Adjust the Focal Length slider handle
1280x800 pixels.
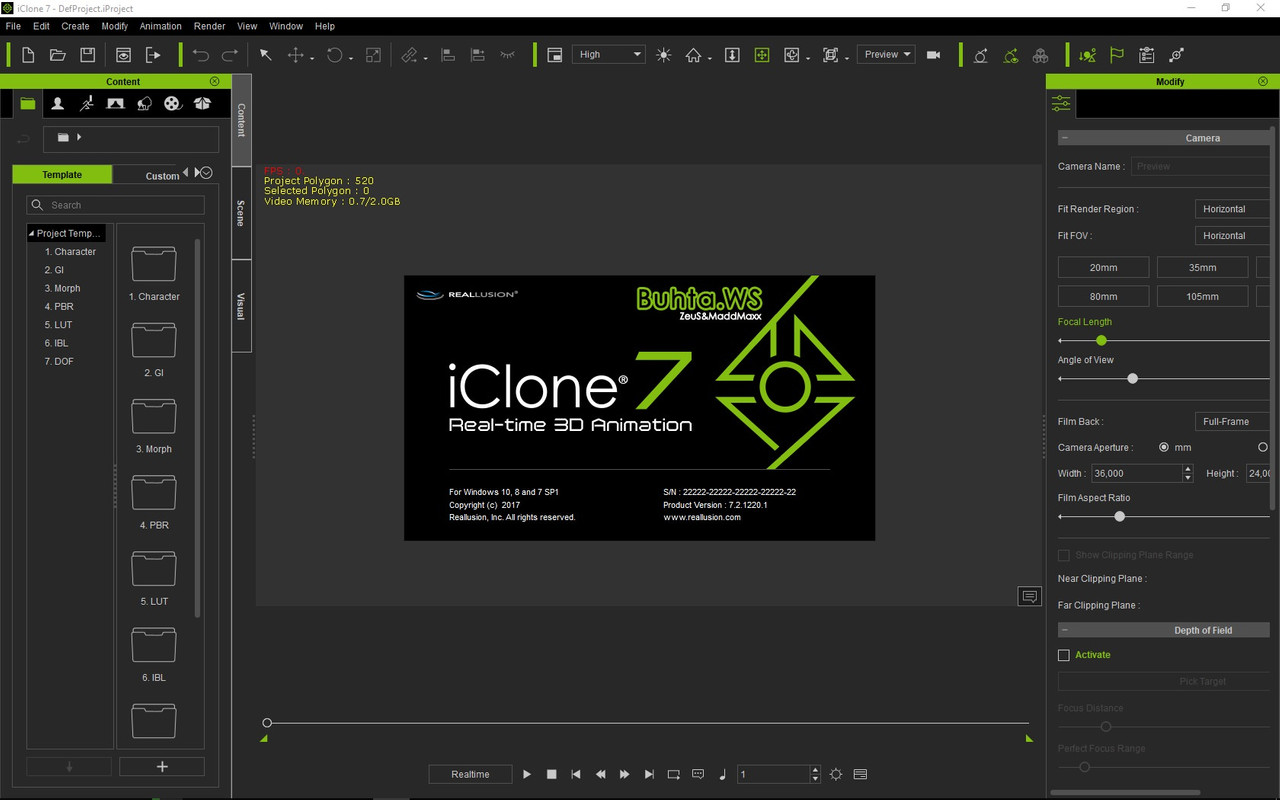pos(1101,341)
